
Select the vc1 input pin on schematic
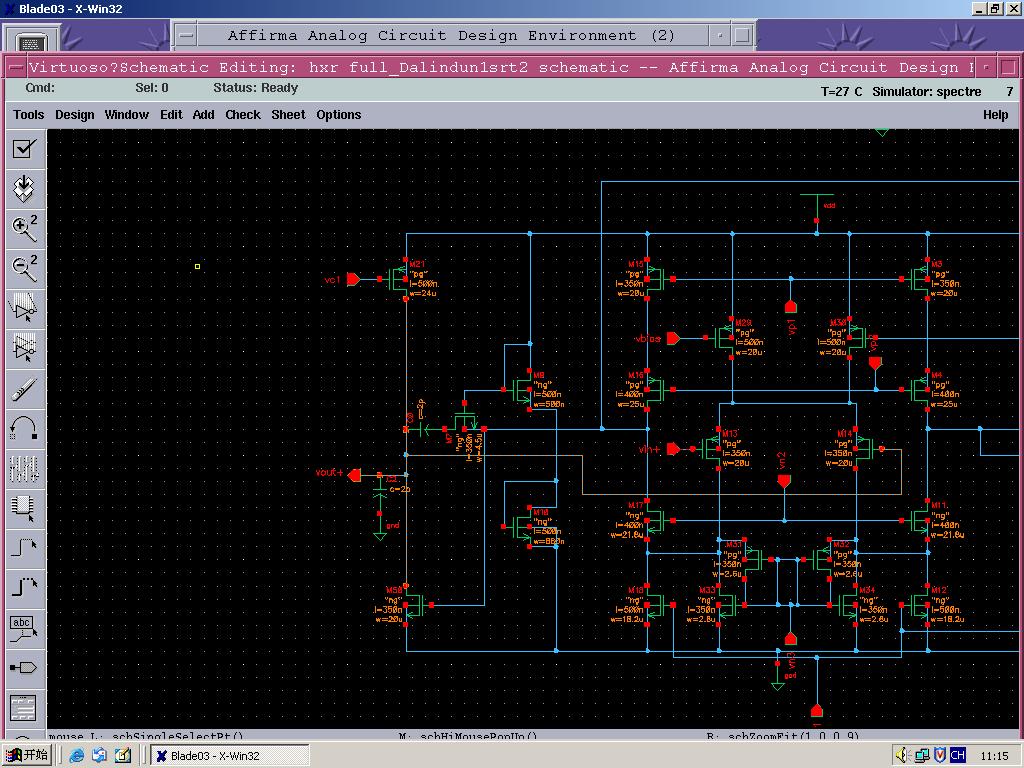[x=353, y=280]
